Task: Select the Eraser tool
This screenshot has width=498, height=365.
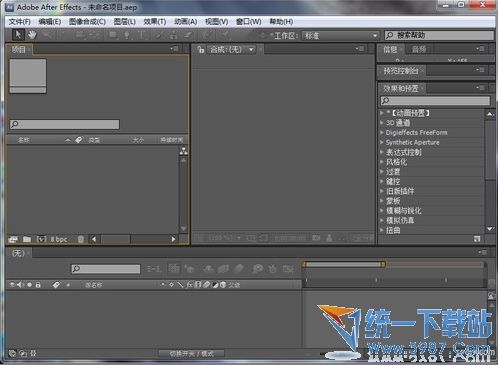Action: [x=188, y=35]
